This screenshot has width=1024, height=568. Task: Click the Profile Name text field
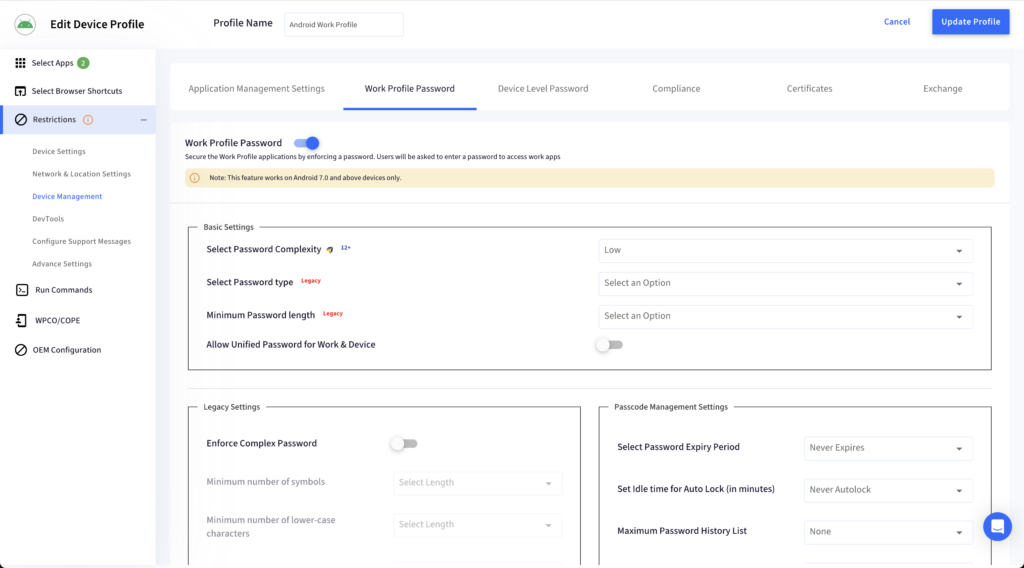[x=343, y=24]
